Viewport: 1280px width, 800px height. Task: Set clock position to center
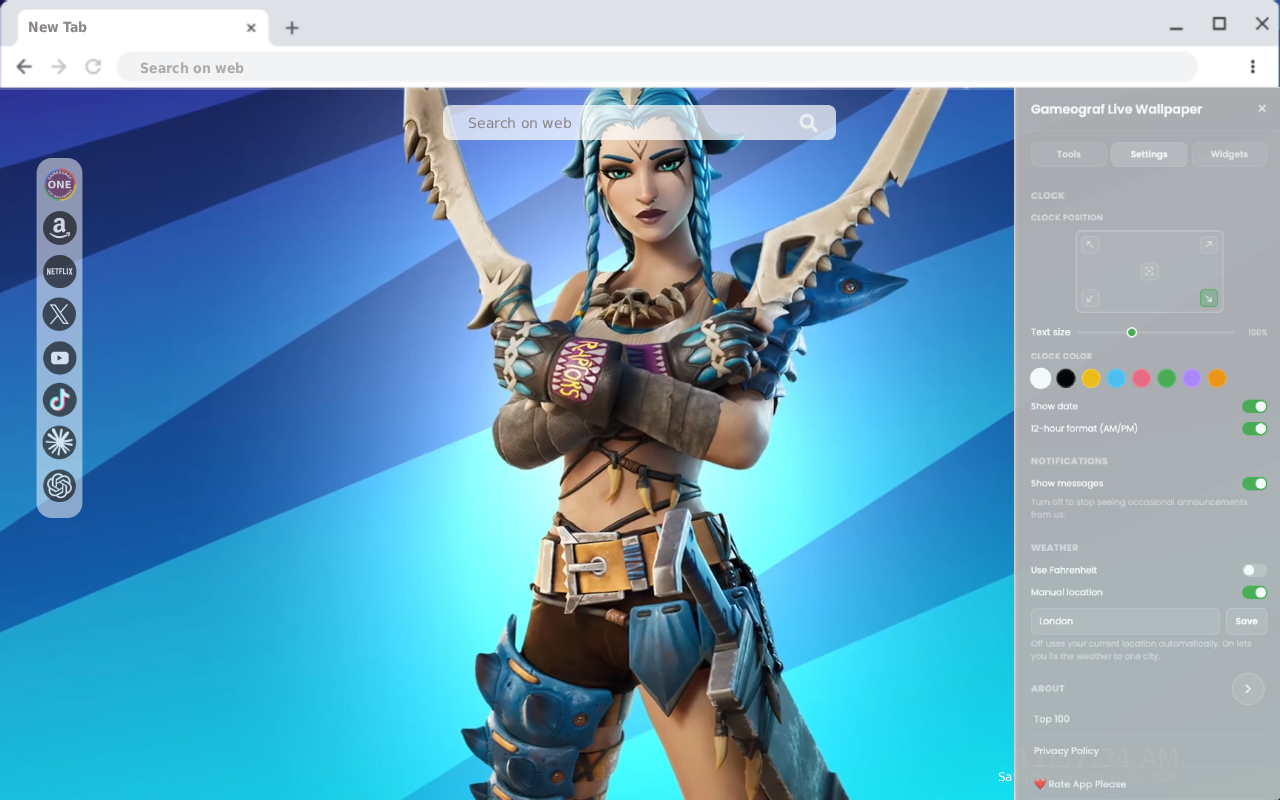click(x=1149, y=271)
